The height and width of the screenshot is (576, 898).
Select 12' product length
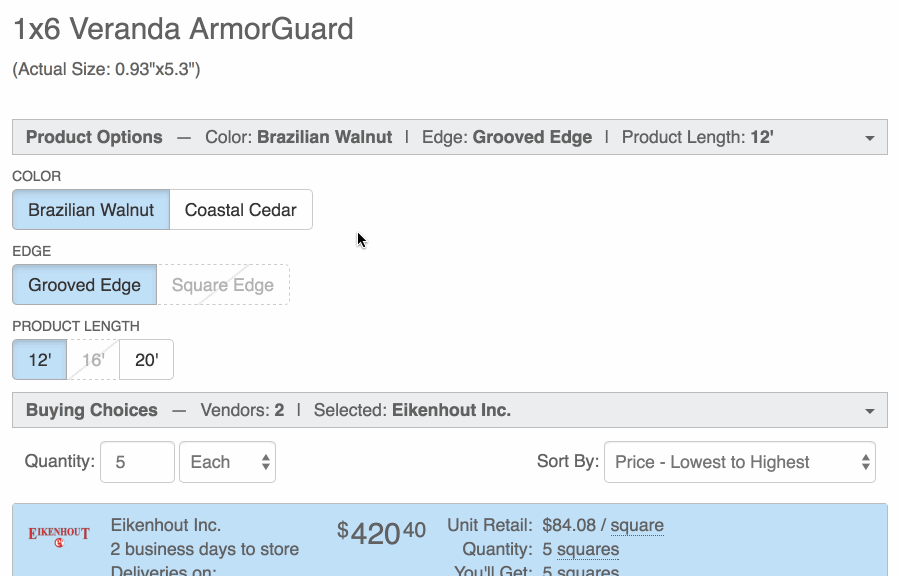[40, 360]
